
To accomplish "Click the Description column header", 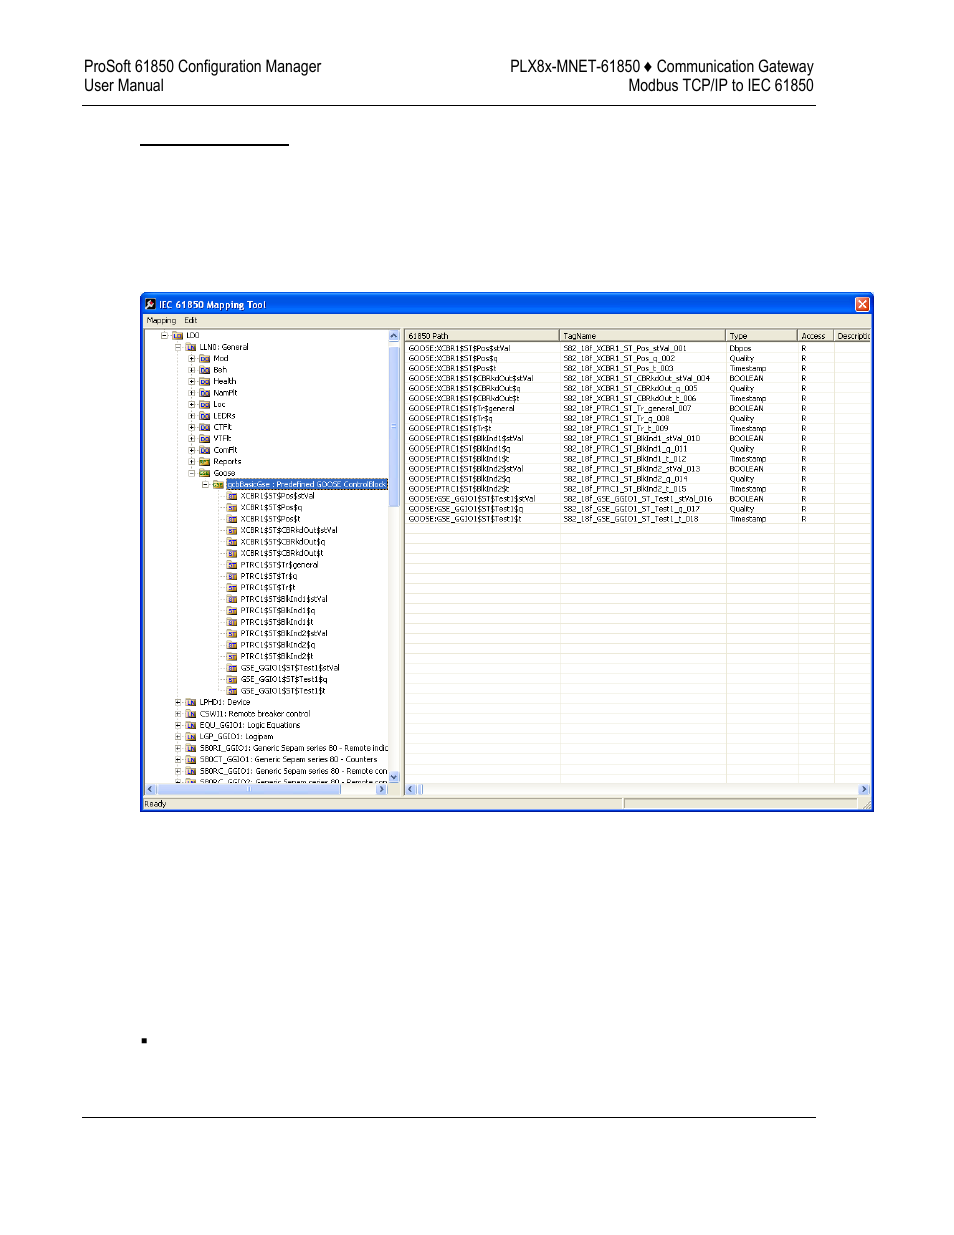I will coord(852,336).
